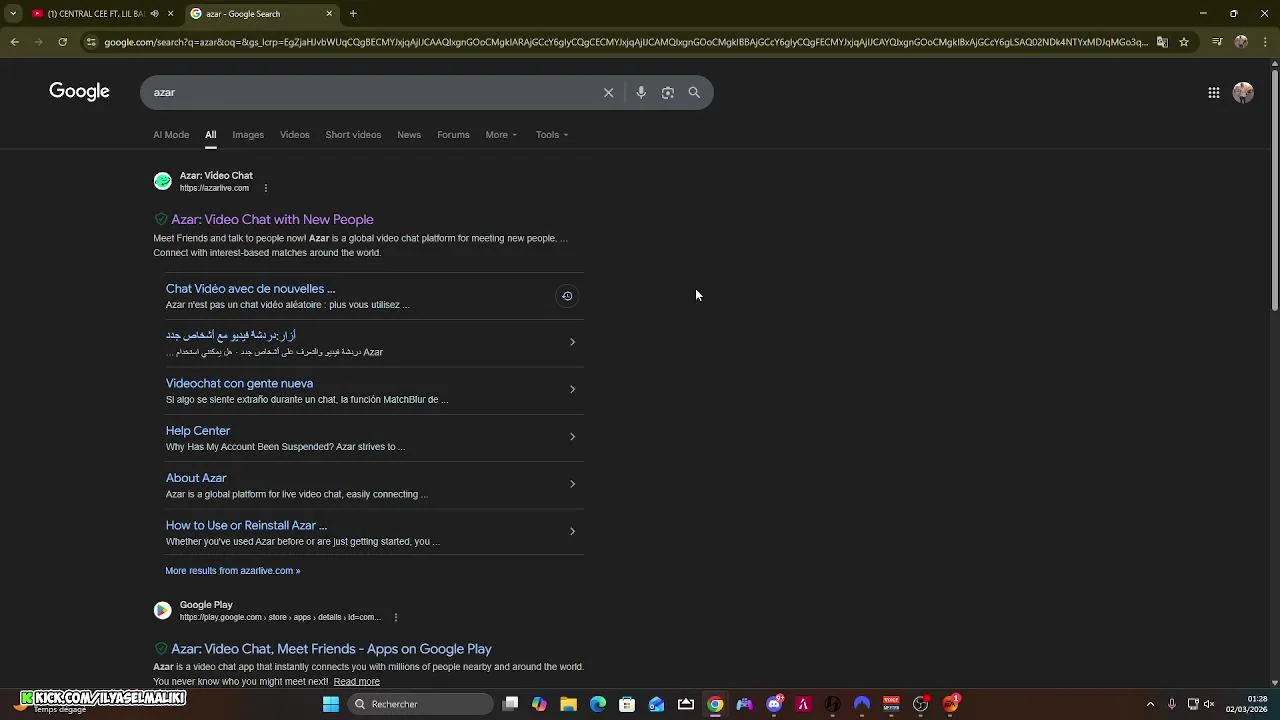
Task: Click into the azar search input field
Action: [370, 92]
